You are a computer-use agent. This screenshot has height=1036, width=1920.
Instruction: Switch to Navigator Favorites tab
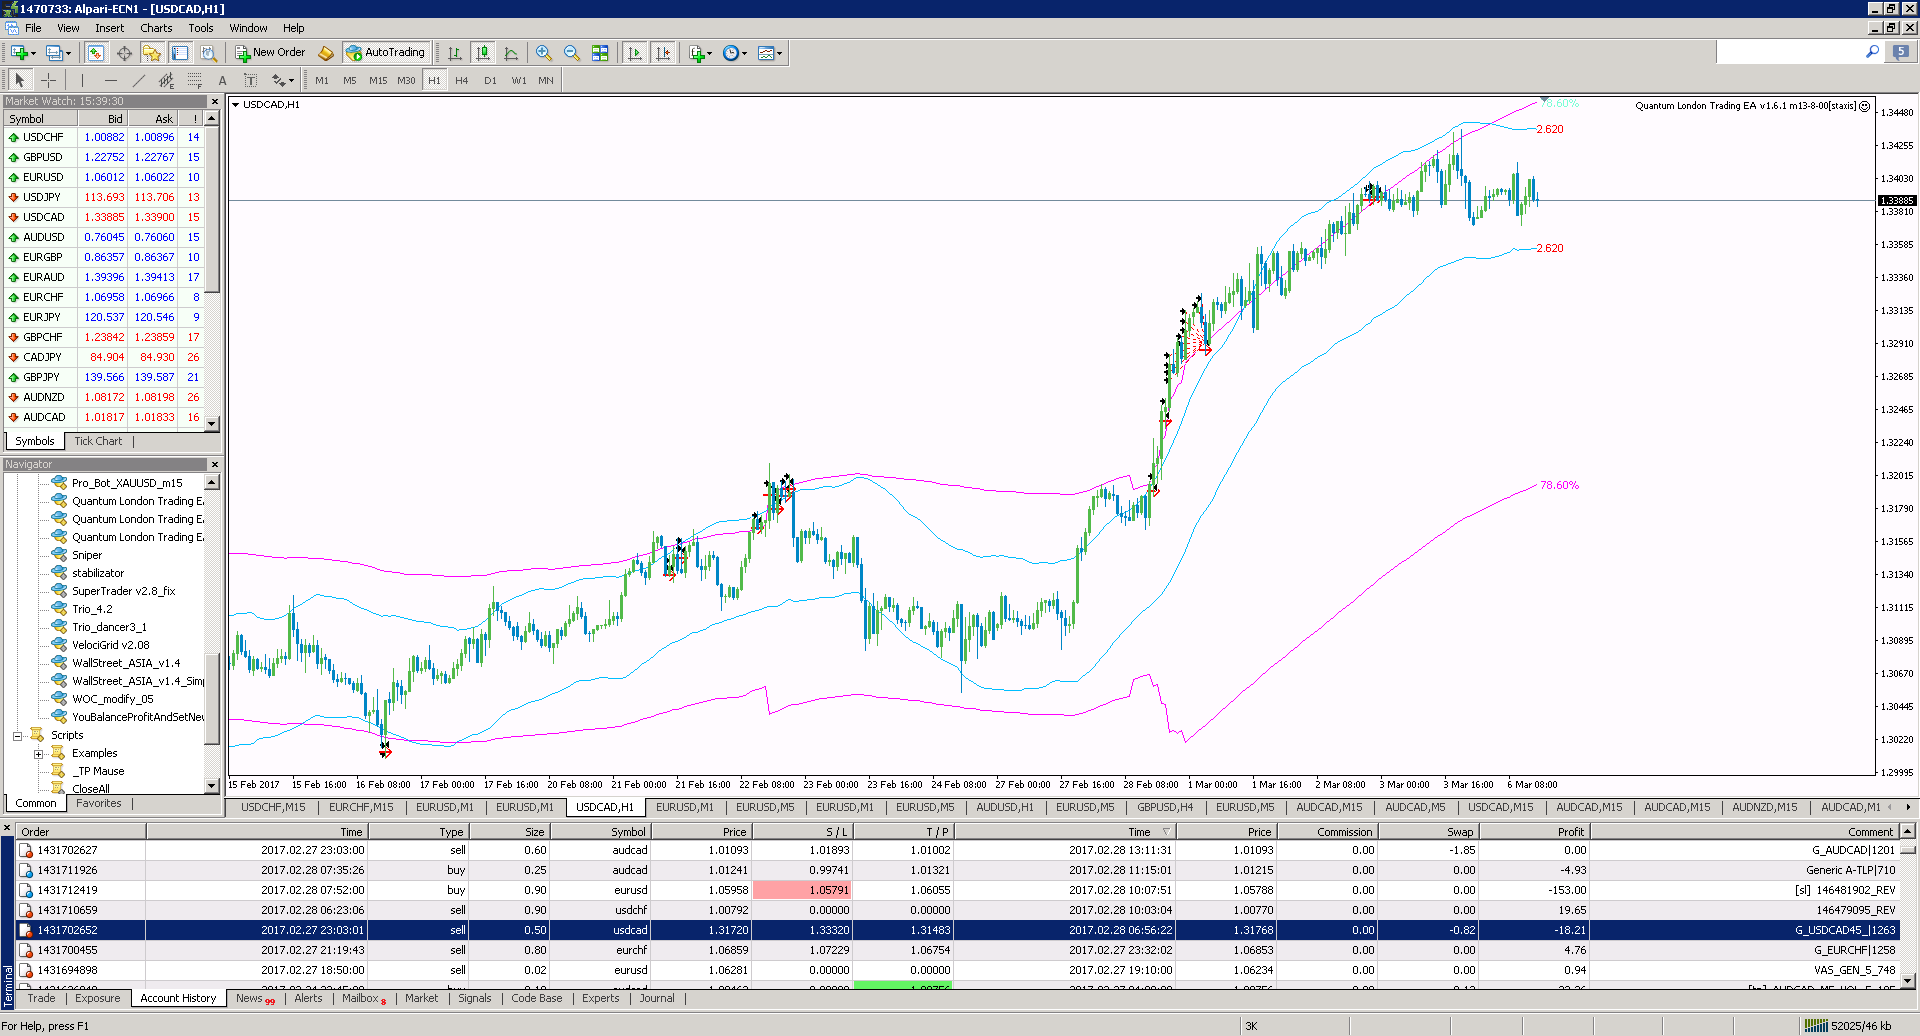[x=98, y=803]
